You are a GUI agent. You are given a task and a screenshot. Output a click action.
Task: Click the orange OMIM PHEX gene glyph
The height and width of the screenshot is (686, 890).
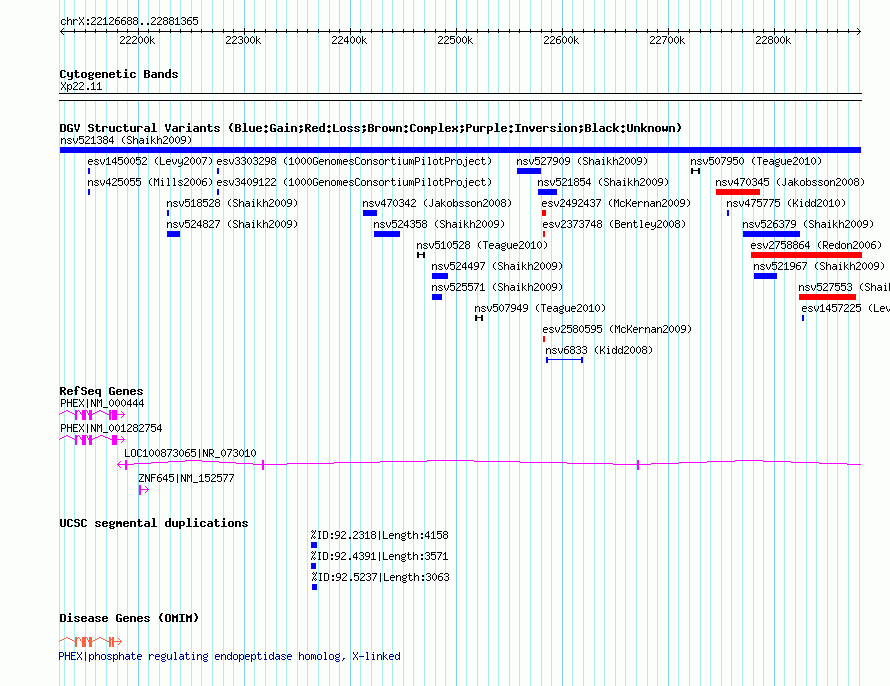91,642
